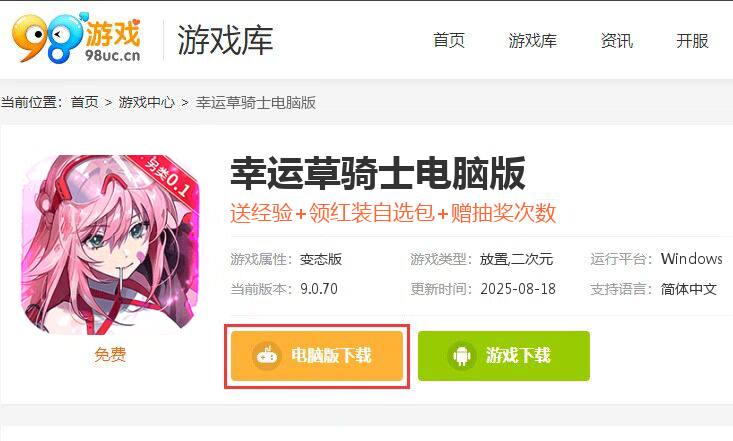This screenshot has width=733, height=441.
Task: Click the 电脑版下载 orange download button
Action: 317,356
